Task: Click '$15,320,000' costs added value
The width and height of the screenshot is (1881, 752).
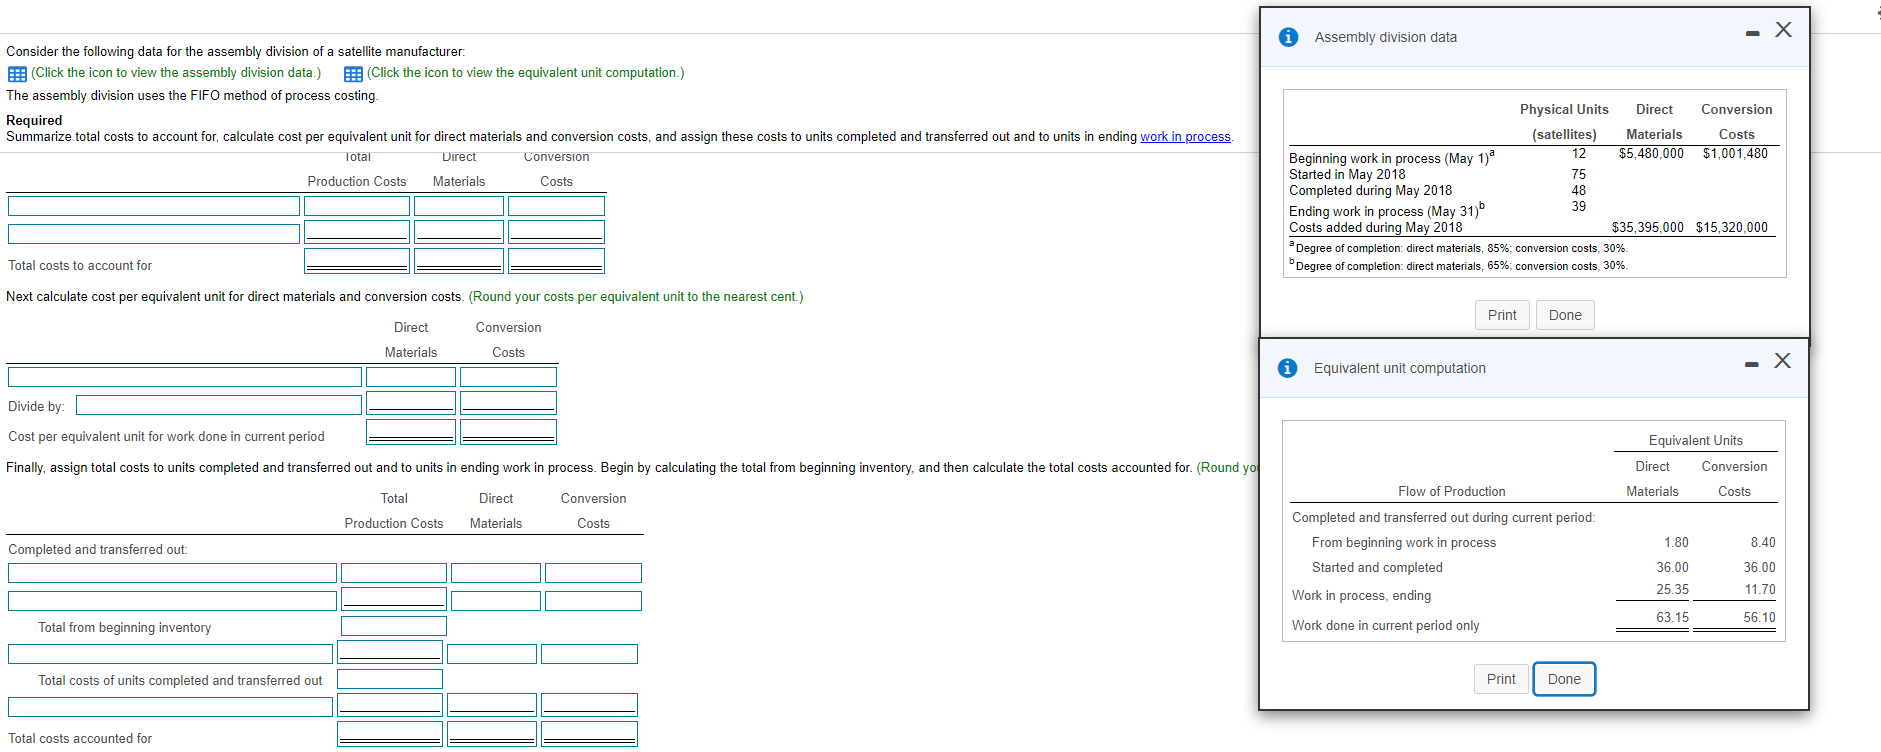Action: coord(1731,228)
